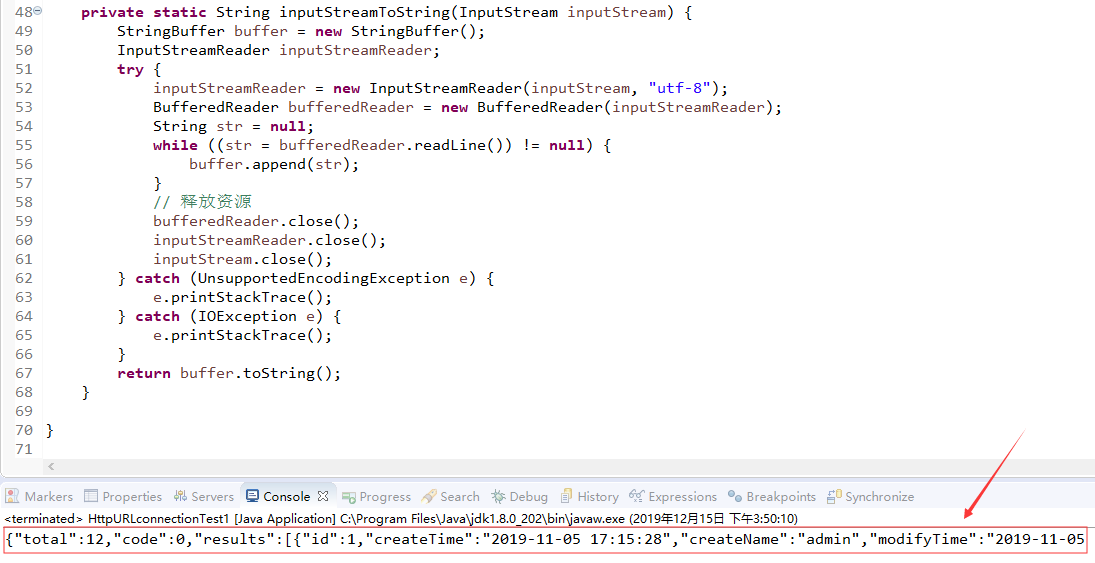Open the Breakpoints tab
This screenshot has width=1095, height=563.
tap(772, 497)
